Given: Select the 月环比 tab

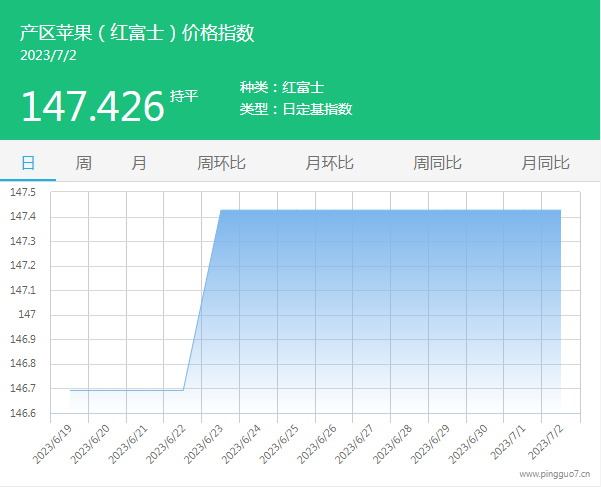Looking at the screenshot, I should click(329, 163).
